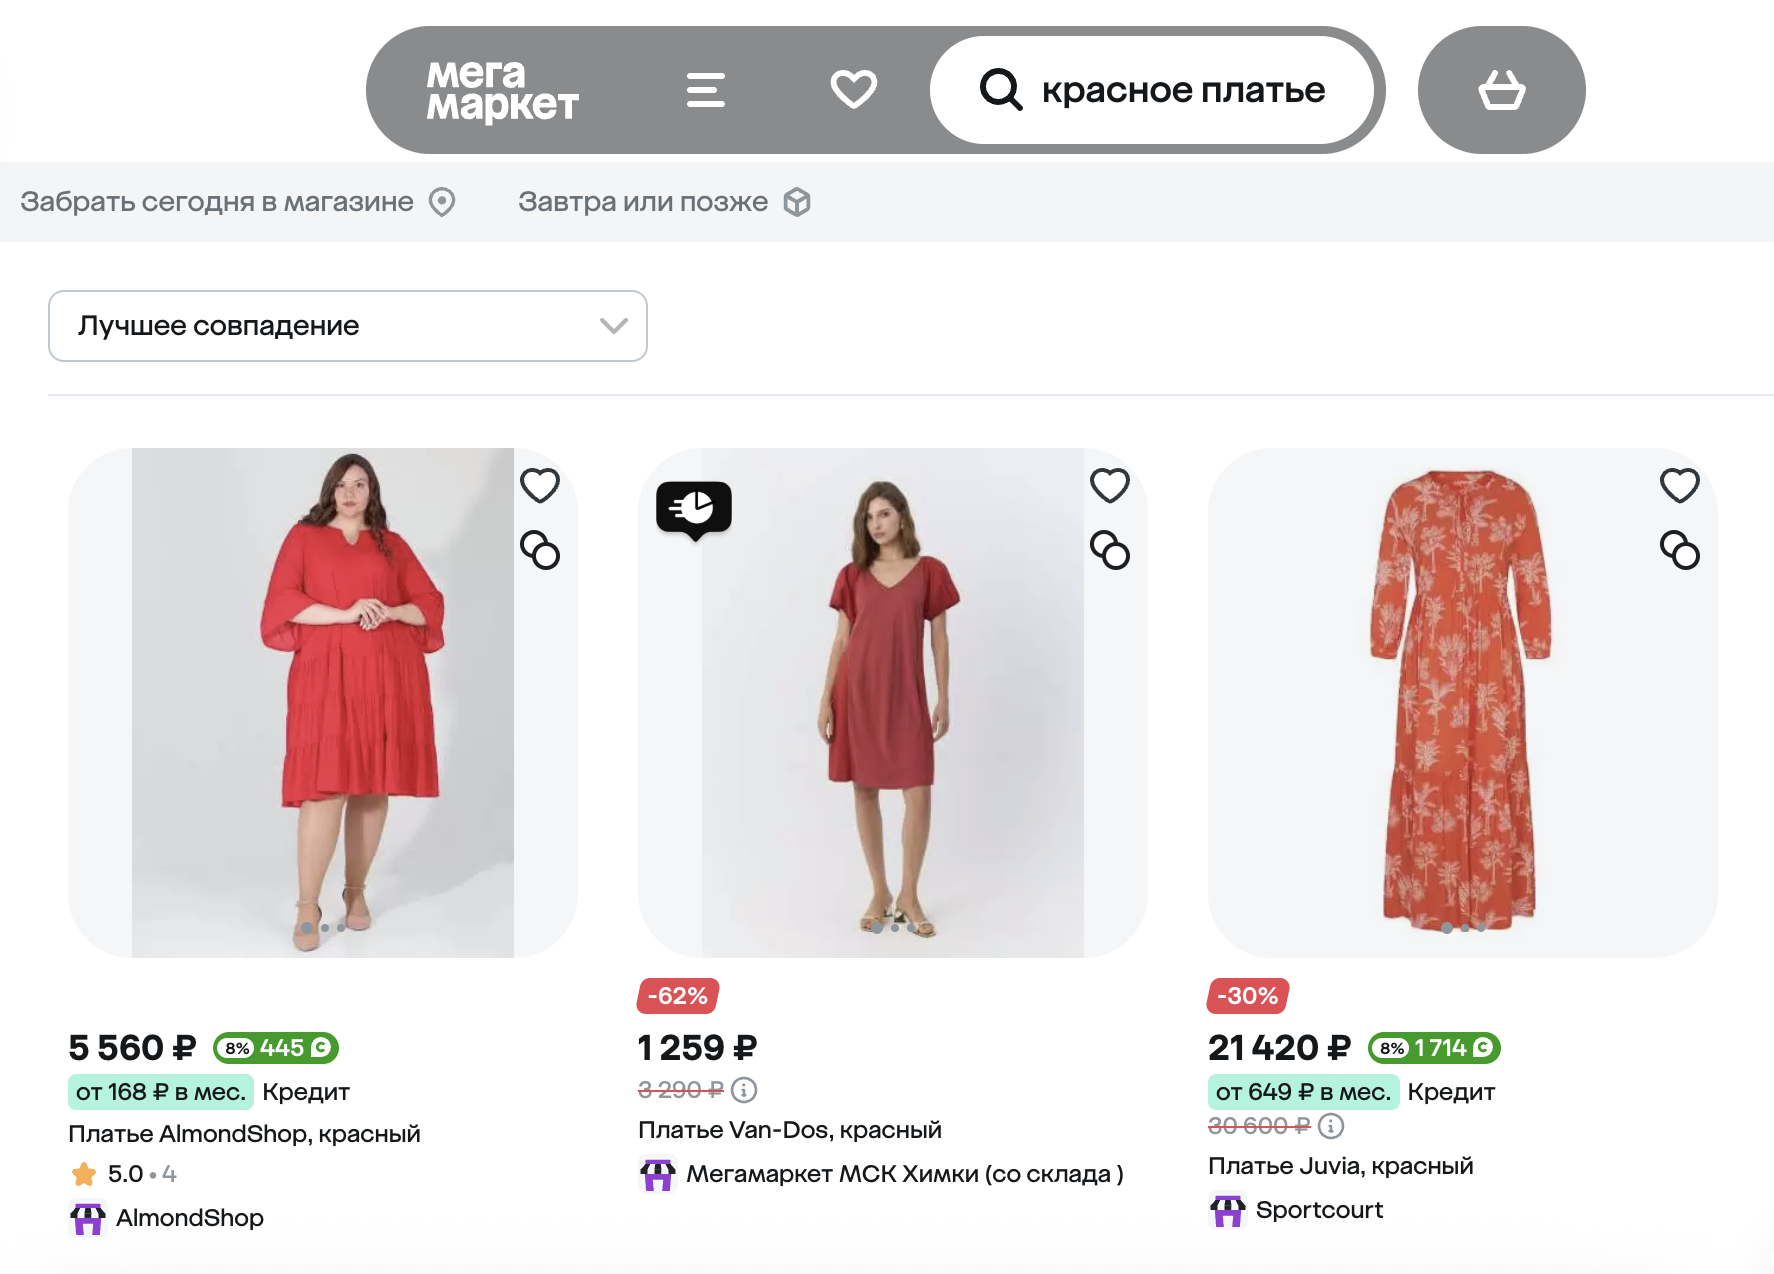1774x1274 pixels.
Task: Favorite the AlmondShop dress
Action: pos(540,486)
